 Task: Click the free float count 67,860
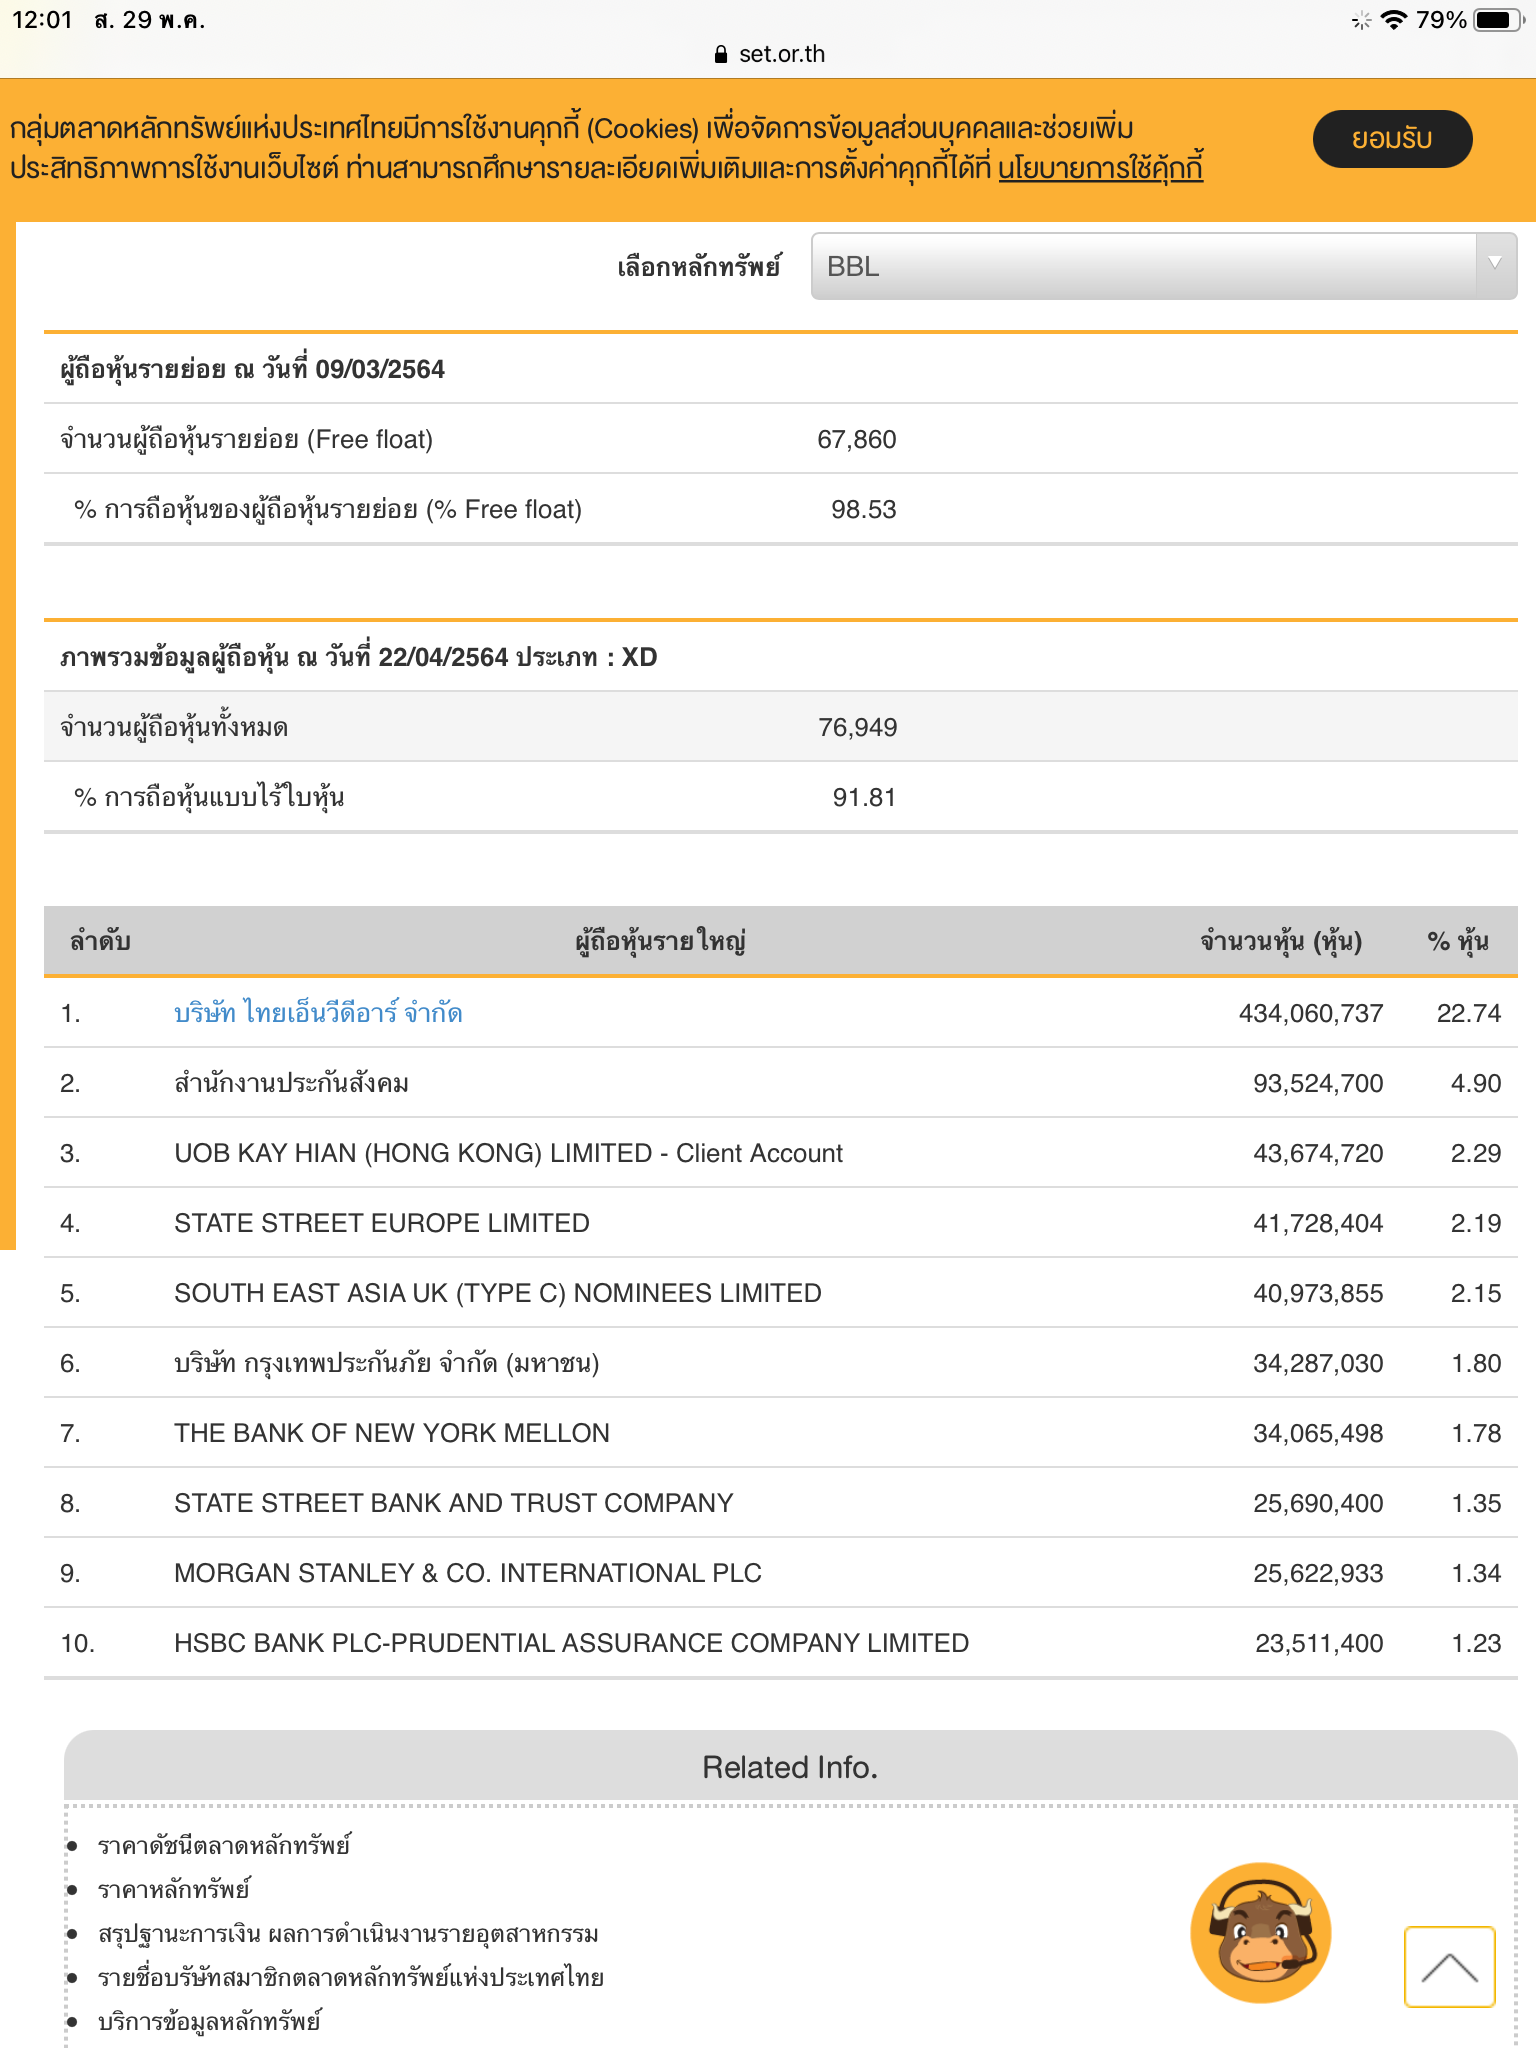pos(857,439)
